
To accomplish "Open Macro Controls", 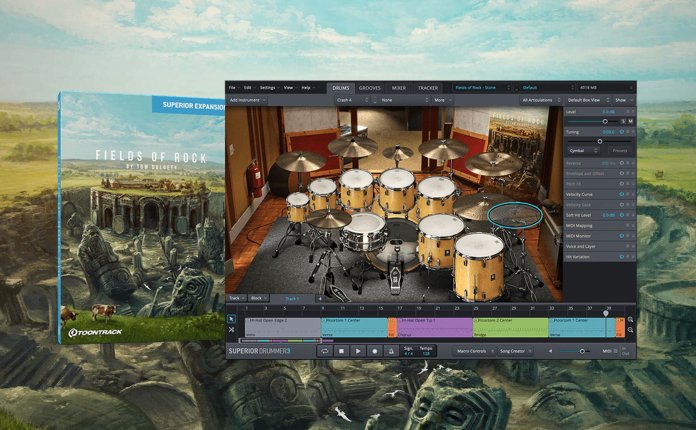I will click(x=473, y=351).
